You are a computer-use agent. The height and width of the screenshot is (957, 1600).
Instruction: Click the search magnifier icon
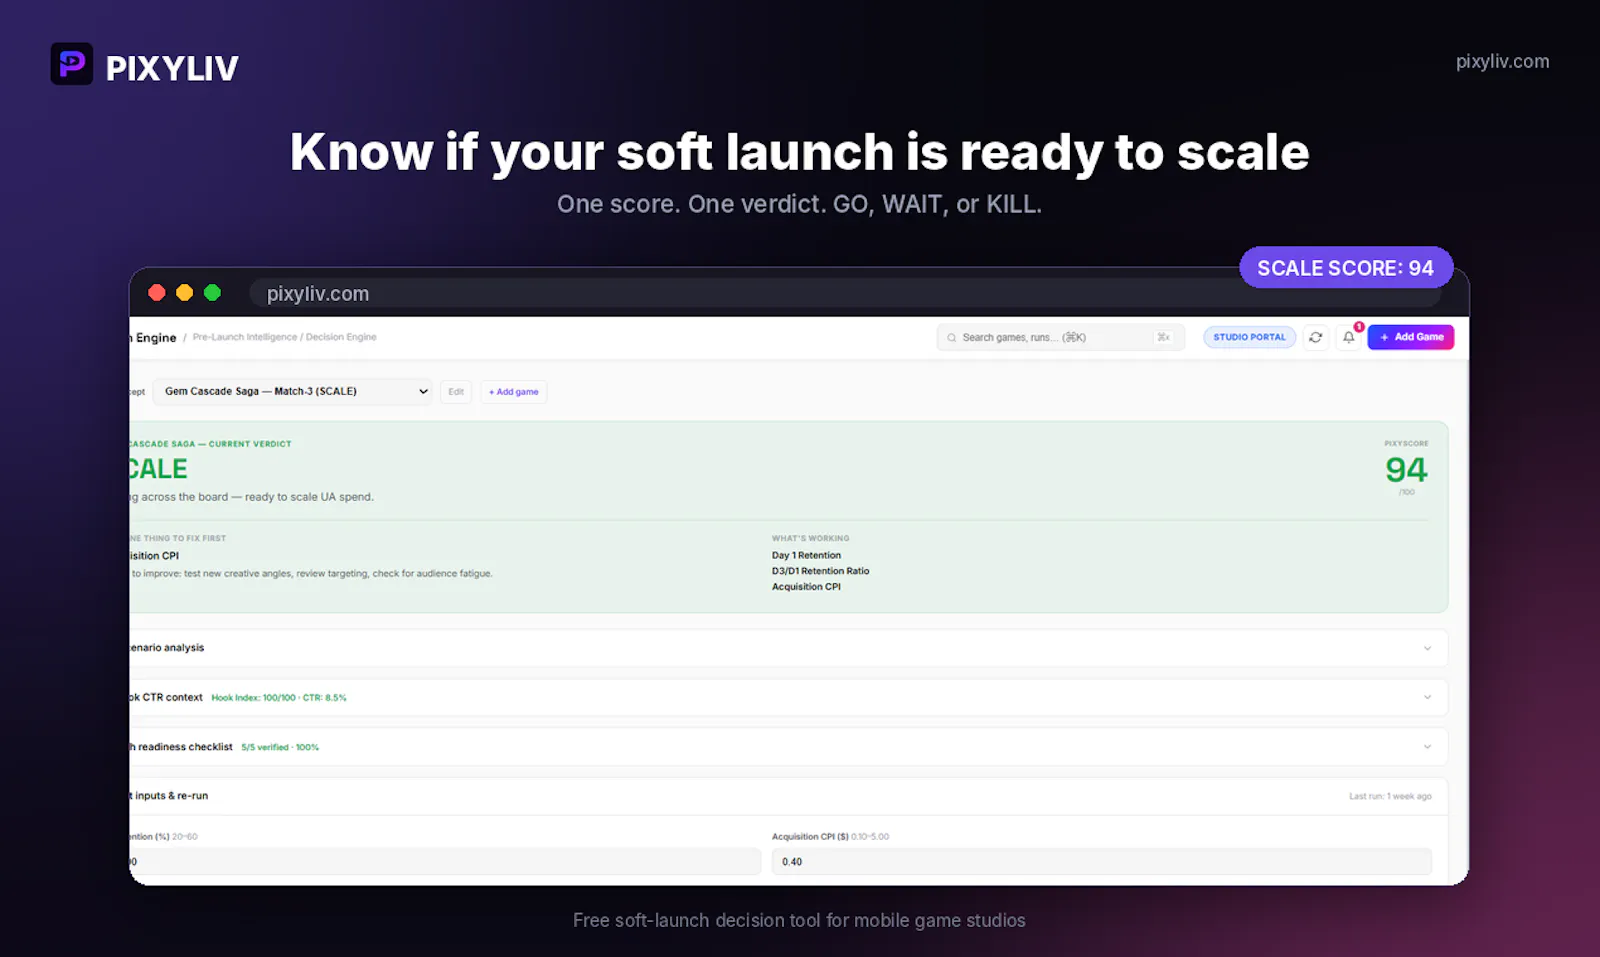pyautogui.click(x=952, y=338)
